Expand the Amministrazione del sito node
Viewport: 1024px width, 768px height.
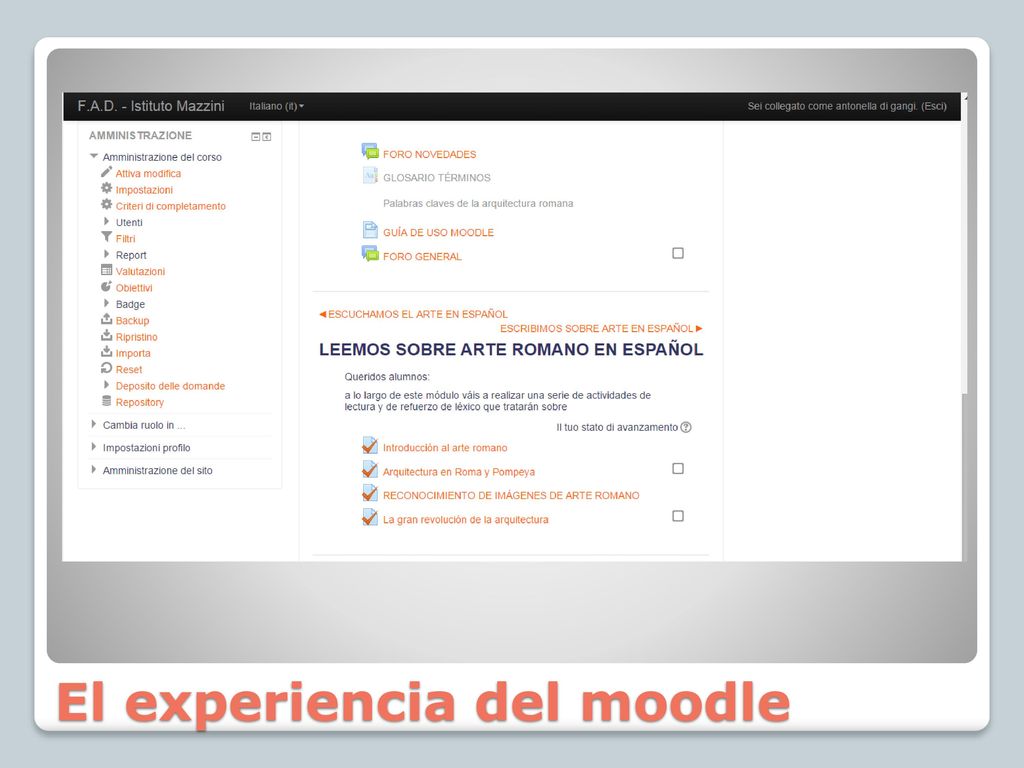point(94,470)
